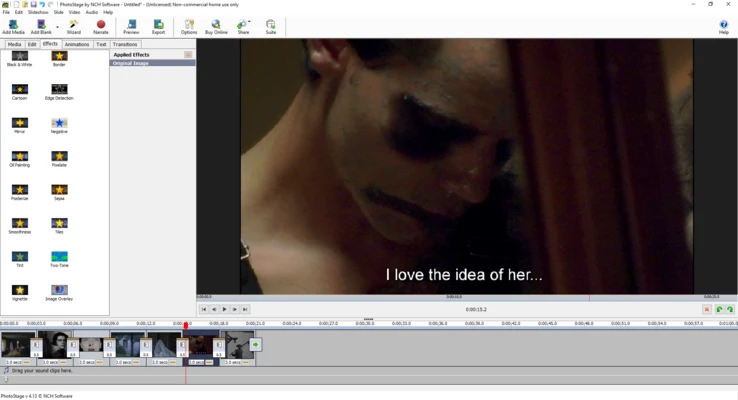Image resolution: width=738 pixels, height=400 pixels.
Task: Click the red playhead on the timeline ruler
Action: pyautogui.click(x=186, y=325)
